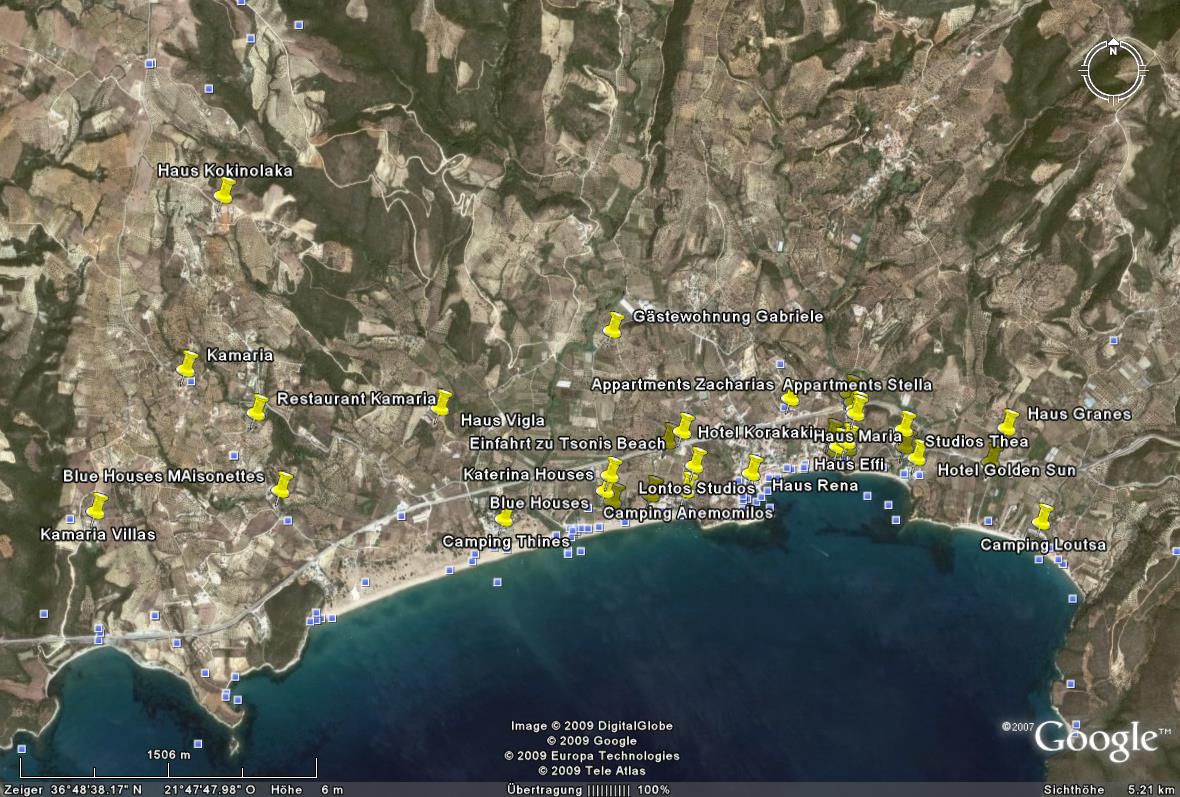Click the Kamaria Villas yellow pushpin
The image size is (1180, 797).
97,506
